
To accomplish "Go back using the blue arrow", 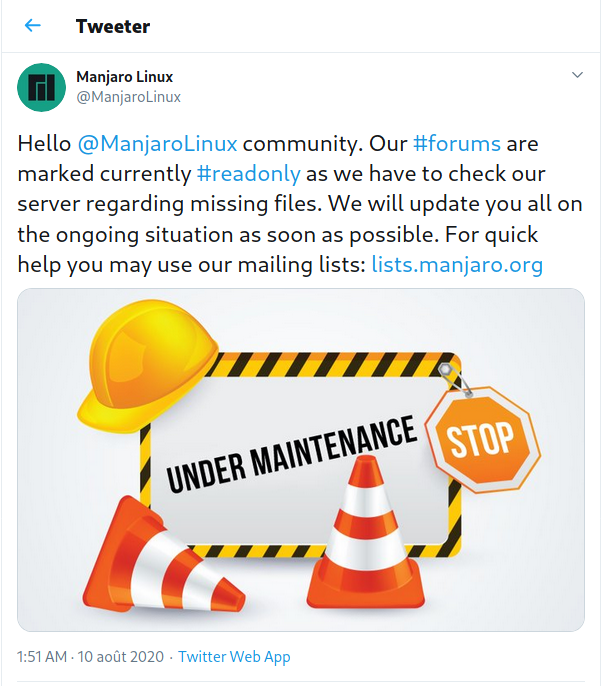I will point(33,26).
